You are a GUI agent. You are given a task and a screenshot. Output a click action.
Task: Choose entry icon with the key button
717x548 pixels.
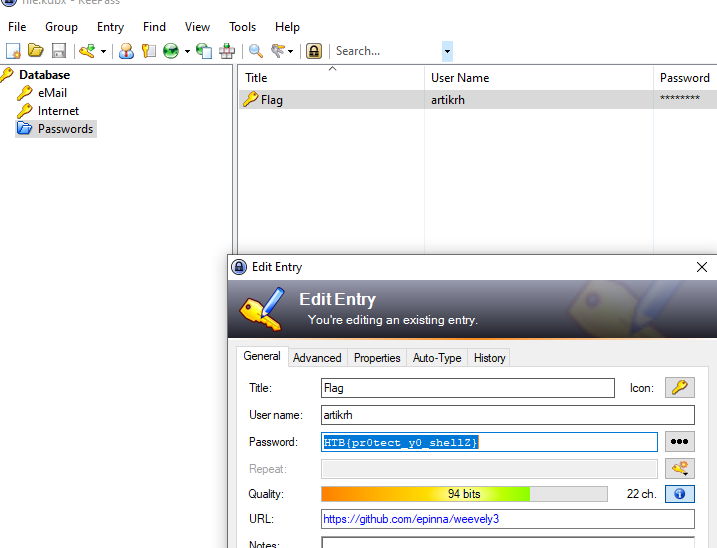[680, 387]
